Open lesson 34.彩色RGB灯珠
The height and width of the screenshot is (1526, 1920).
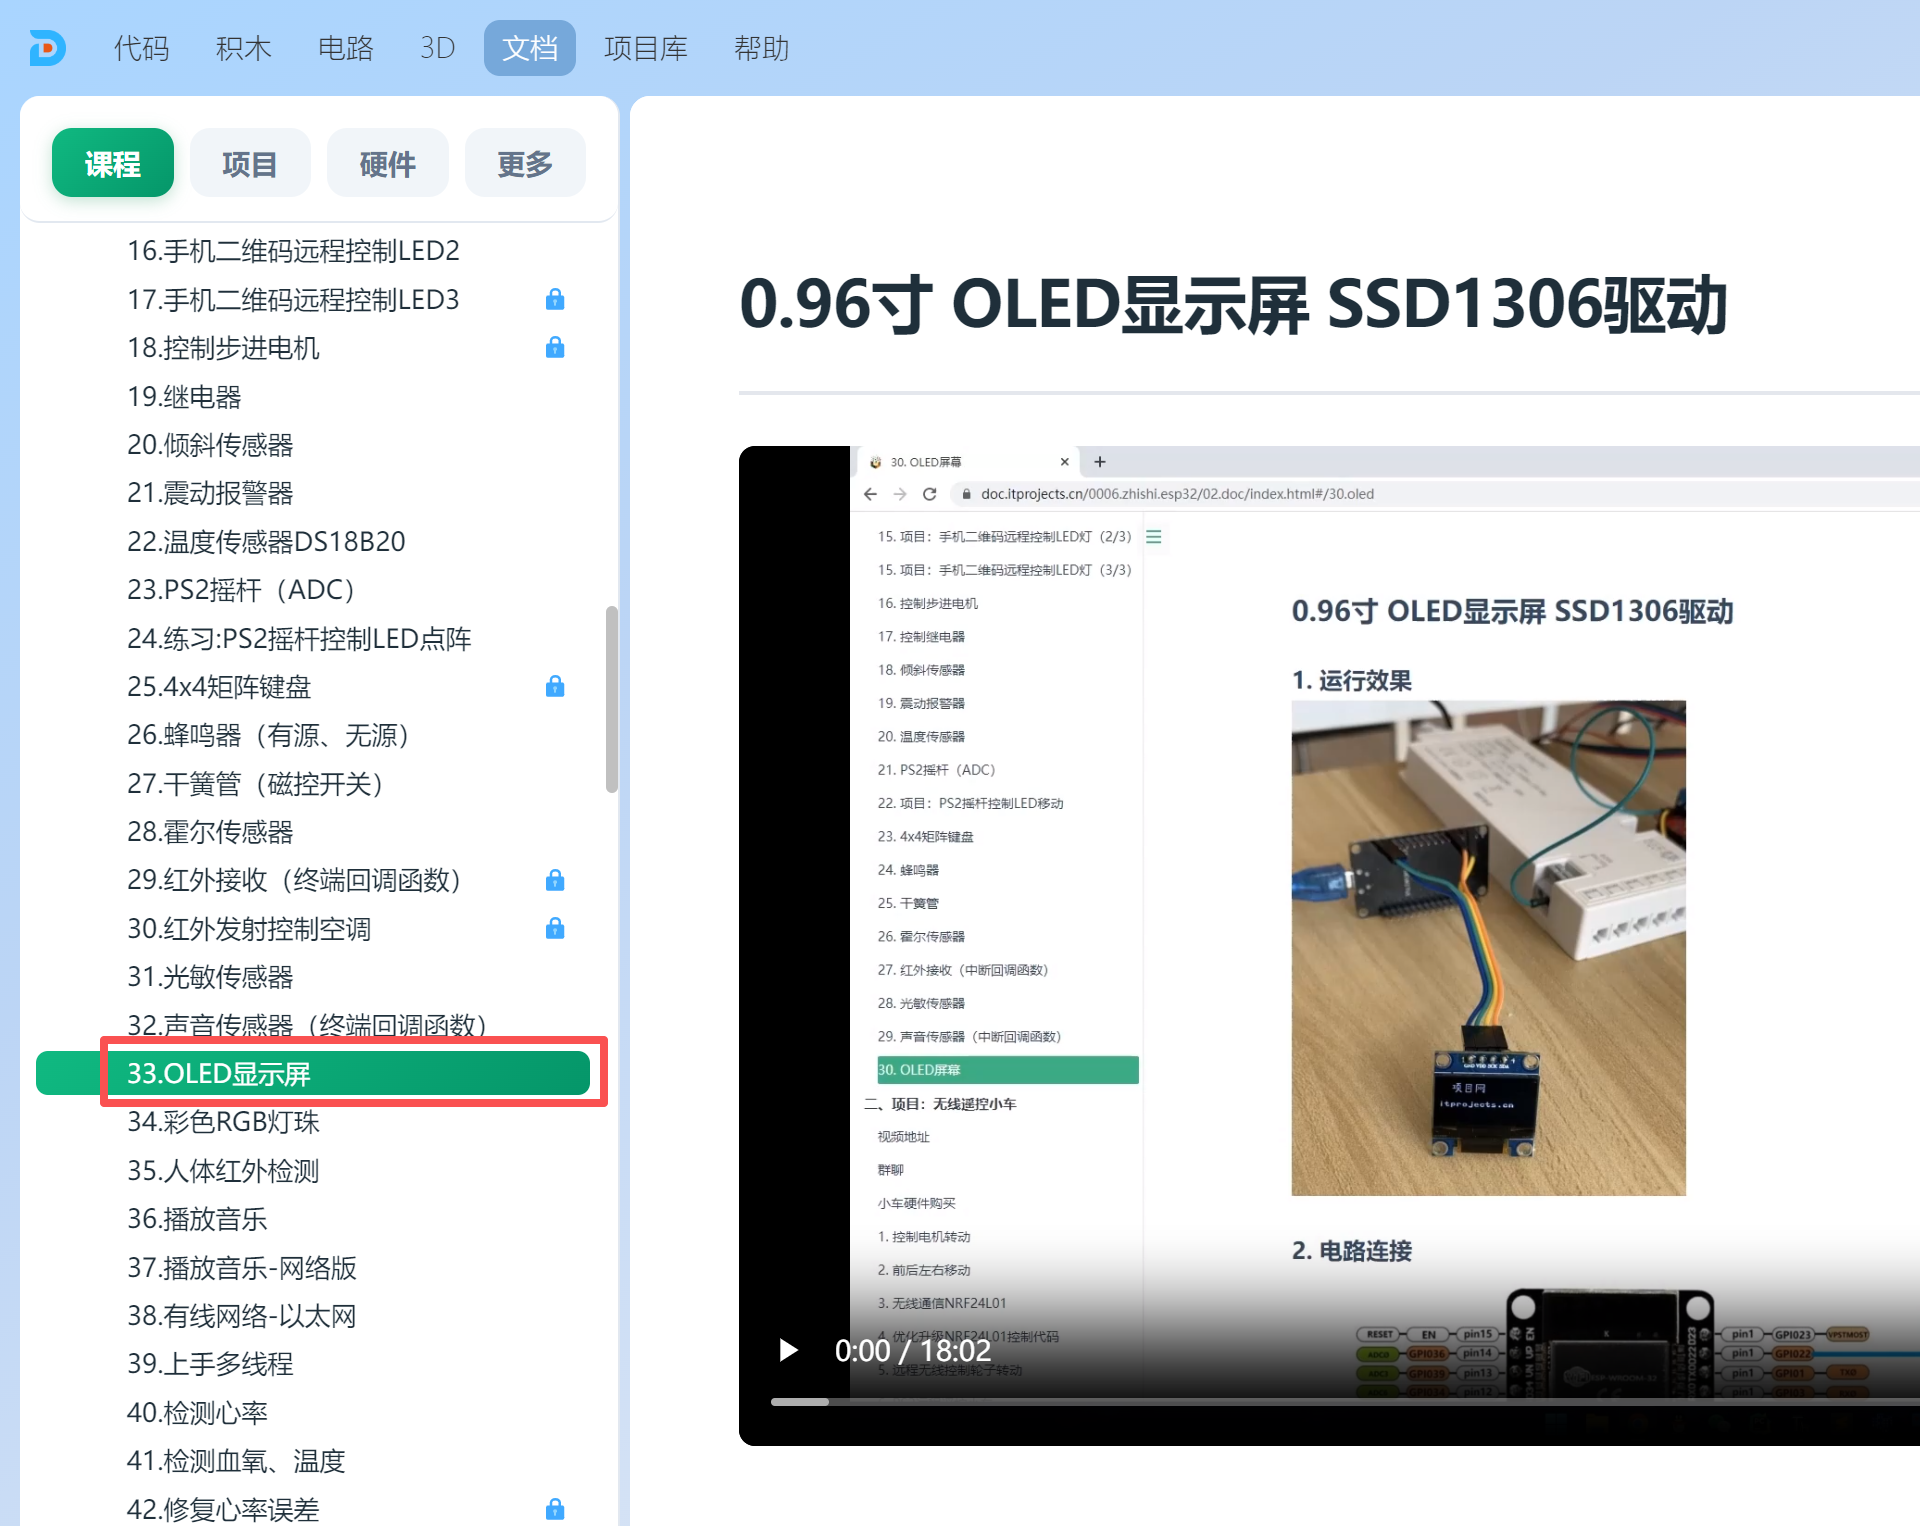click(223, 1122)
